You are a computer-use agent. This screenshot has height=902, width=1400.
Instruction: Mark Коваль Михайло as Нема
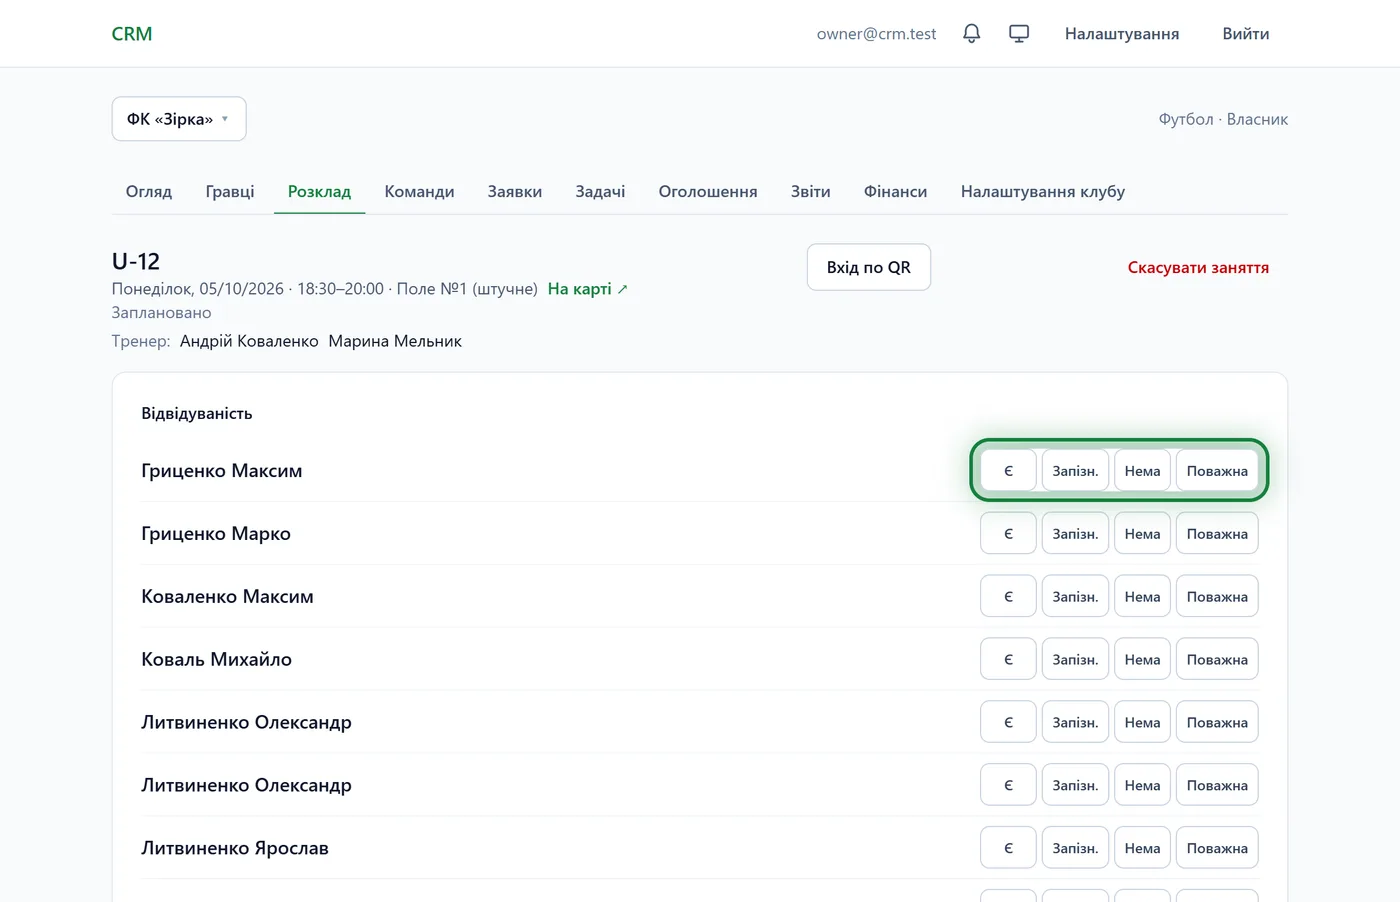pos(1142,660)
